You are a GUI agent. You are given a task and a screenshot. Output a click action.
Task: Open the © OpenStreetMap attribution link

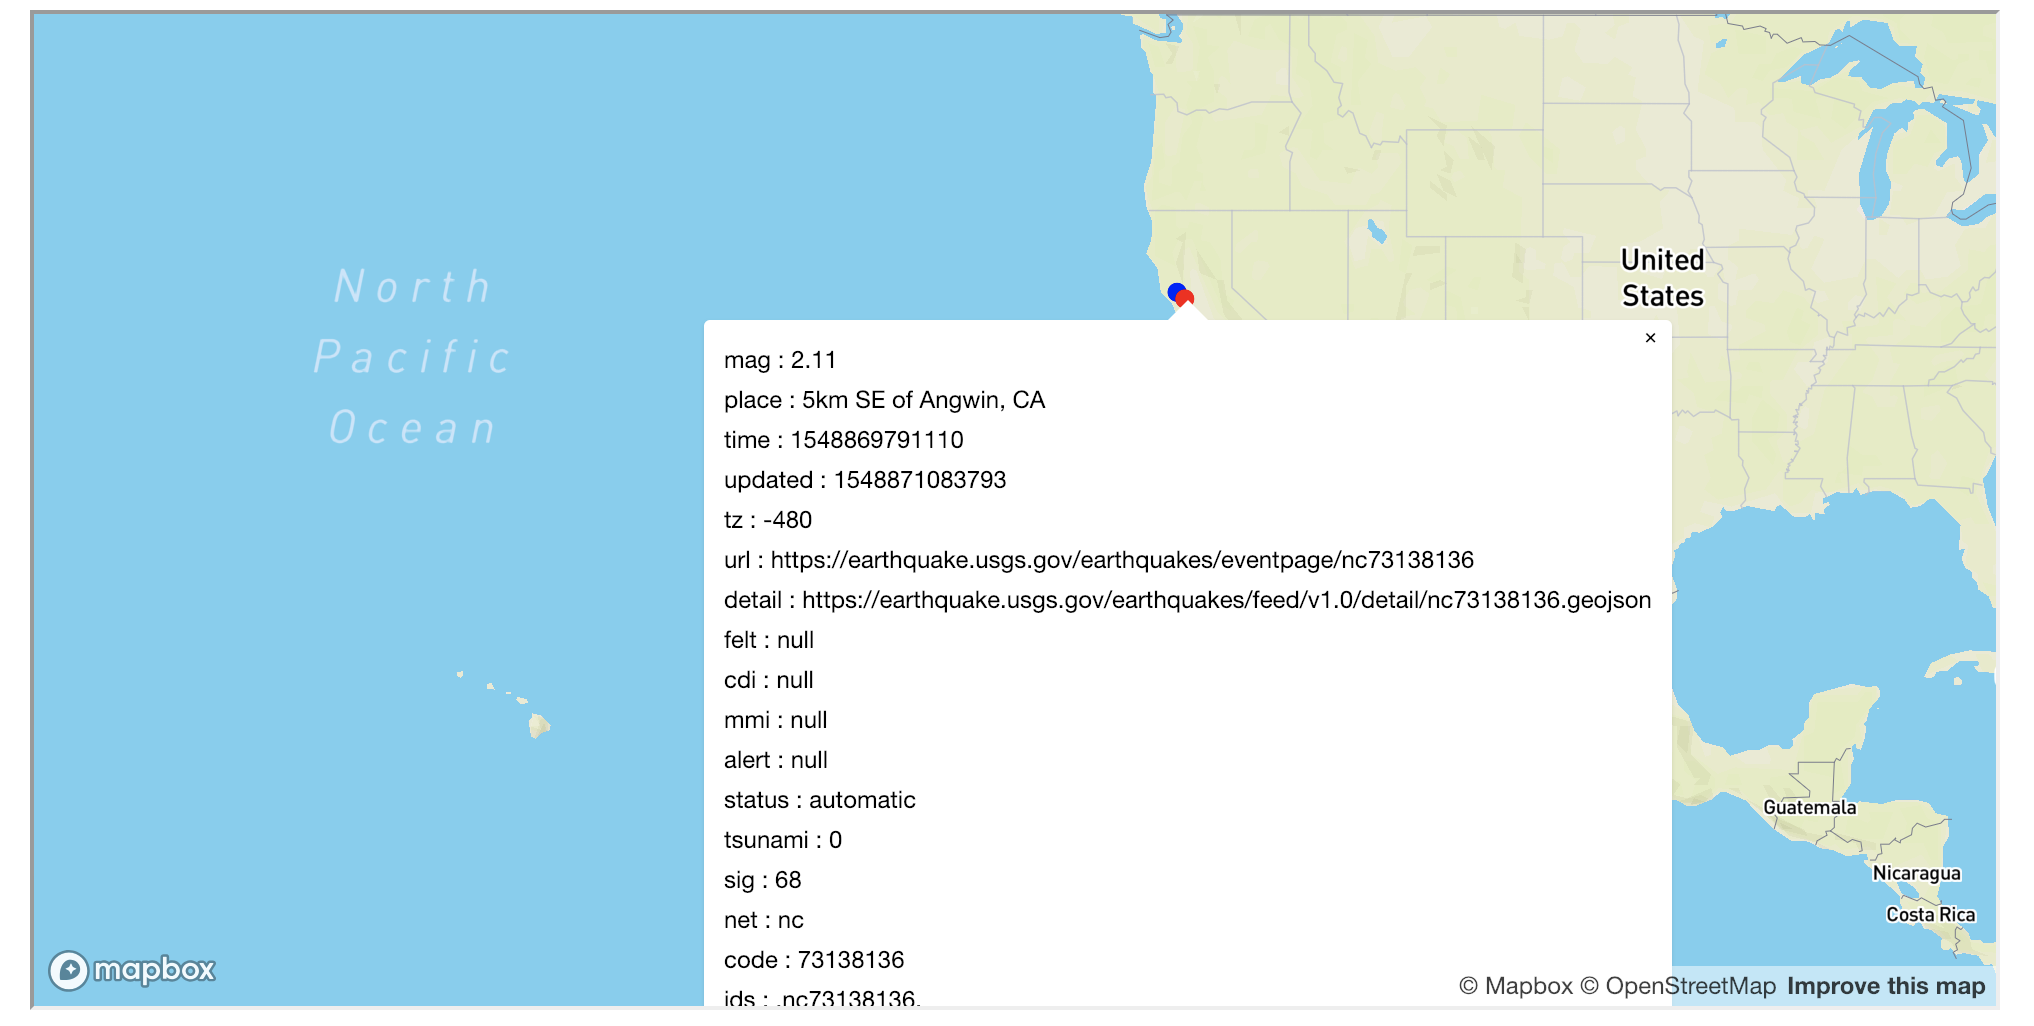(1680, 986)
